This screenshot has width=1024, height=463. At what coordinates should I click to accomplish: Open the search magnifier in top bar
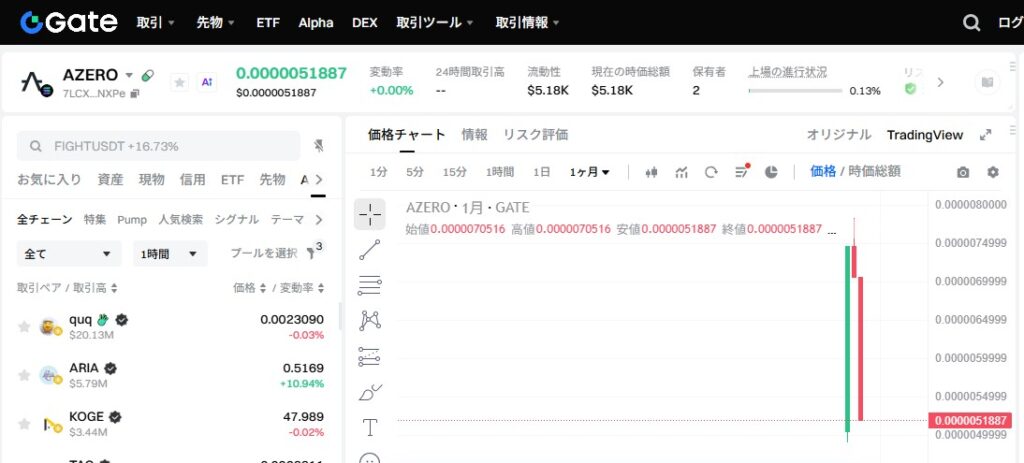pos(971,23)
